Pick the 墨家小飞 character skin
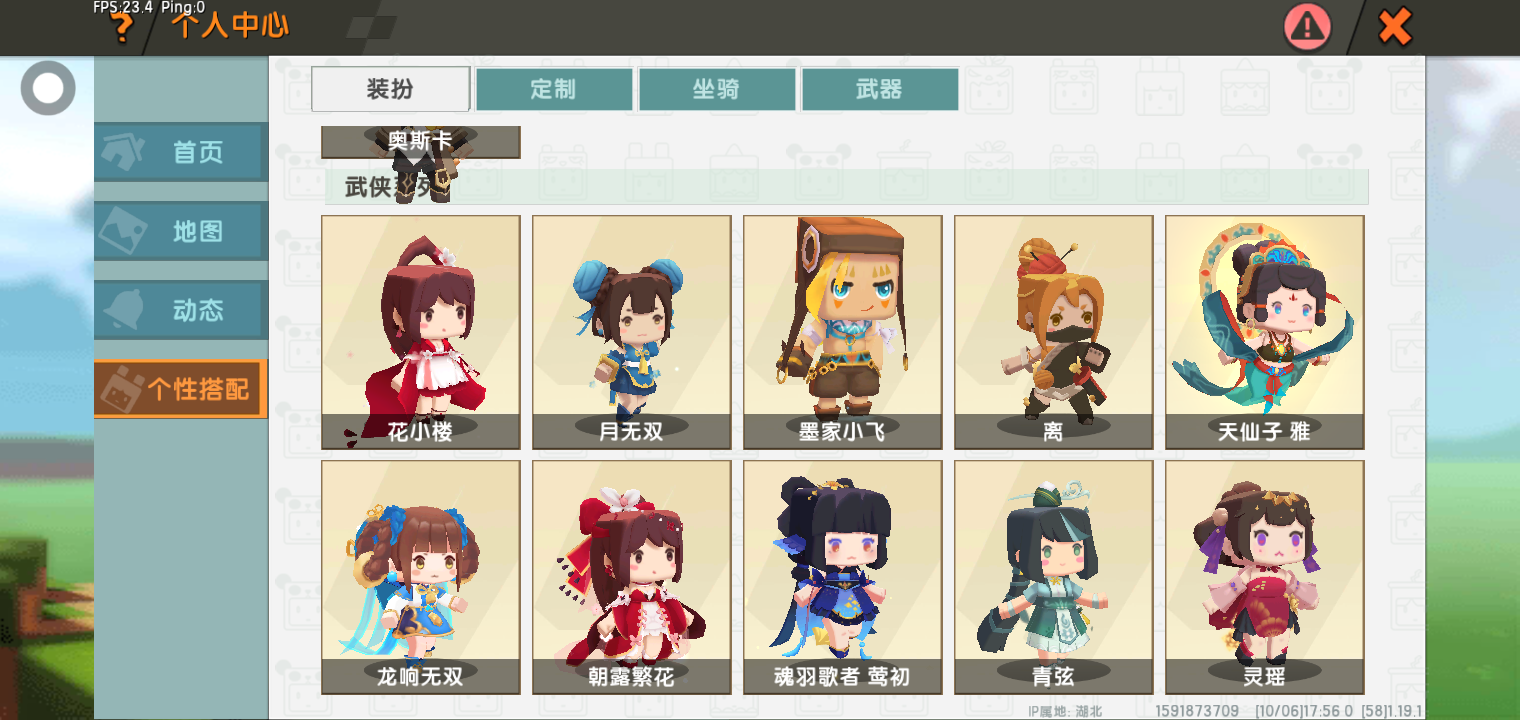1520x720 pixels. coord(843,332)
